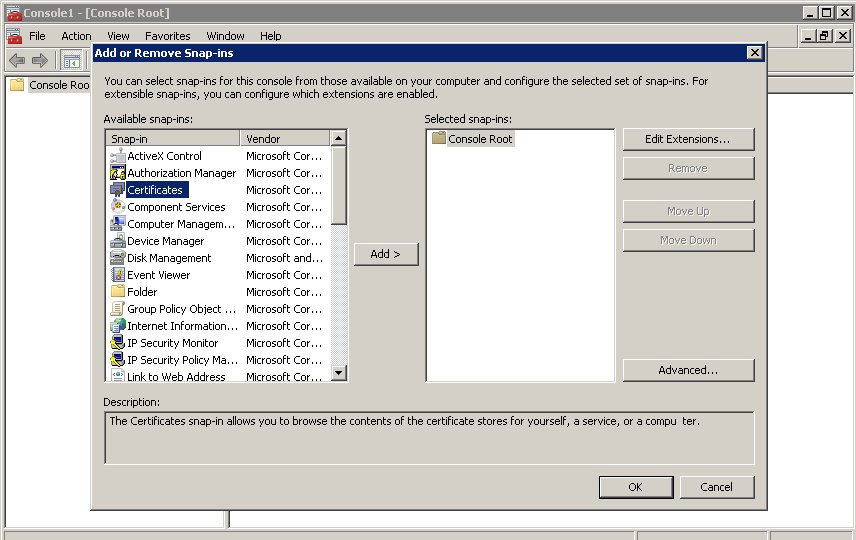Pick the Folder snap-in entry

pos(142,292)
